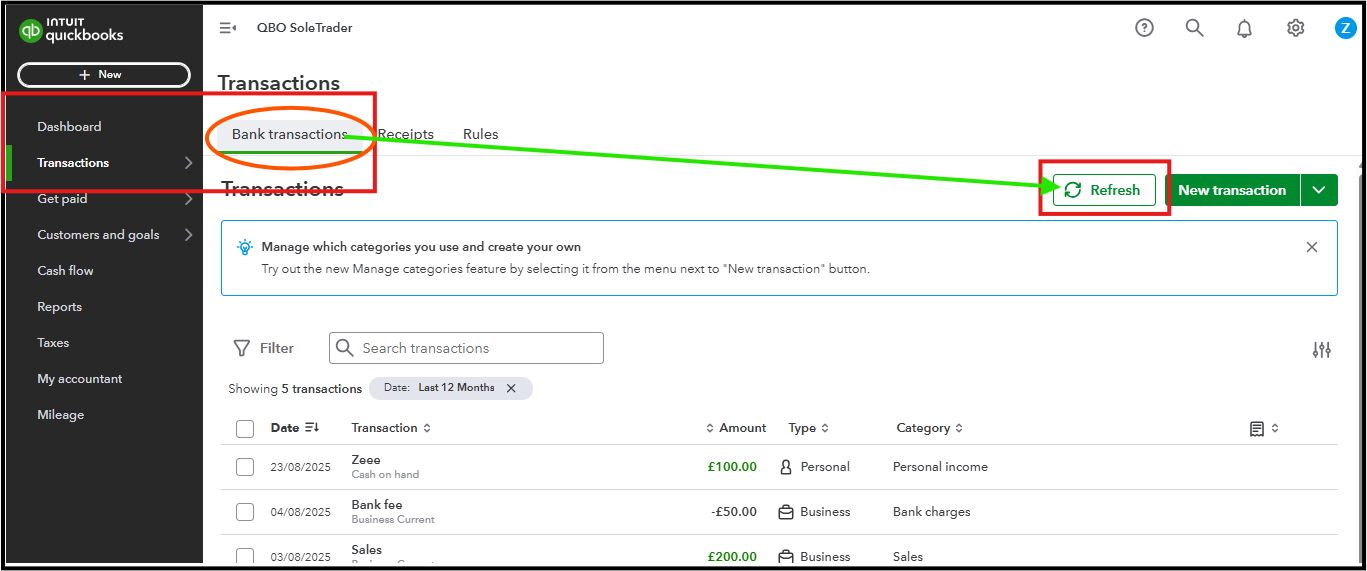Expand Customers and goals sidebar chevron
The height and width of the screenshot is (571, 1367).
click(188, 235)
